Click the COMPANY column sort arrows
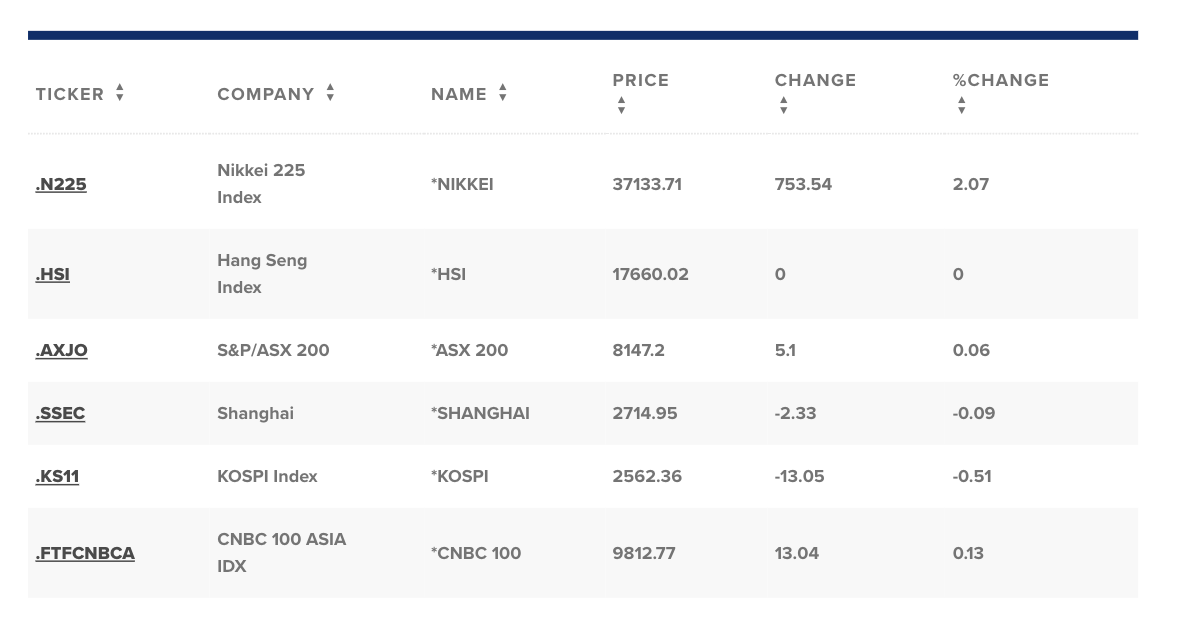This screenshot has height=624, width=1180. pos(330,93)
